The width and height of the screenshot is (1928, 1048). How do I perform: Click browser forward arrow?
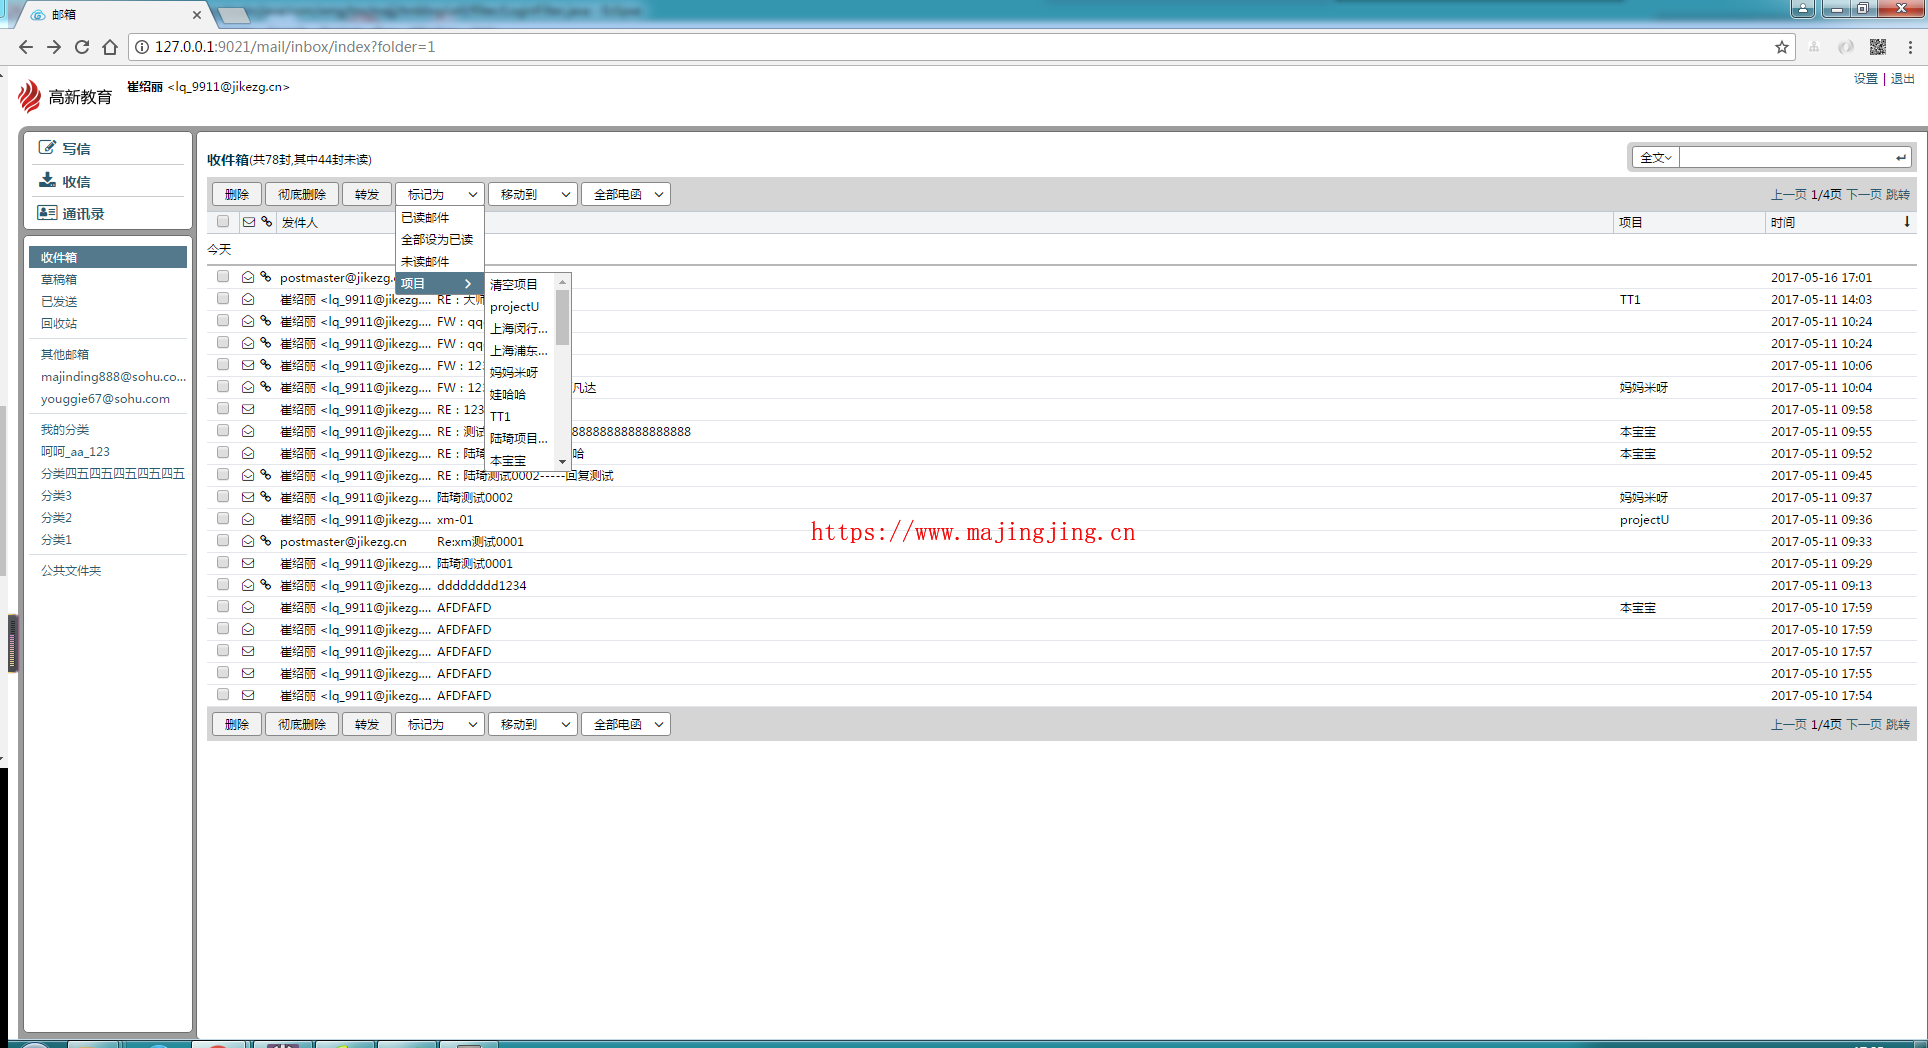(54, 47)
